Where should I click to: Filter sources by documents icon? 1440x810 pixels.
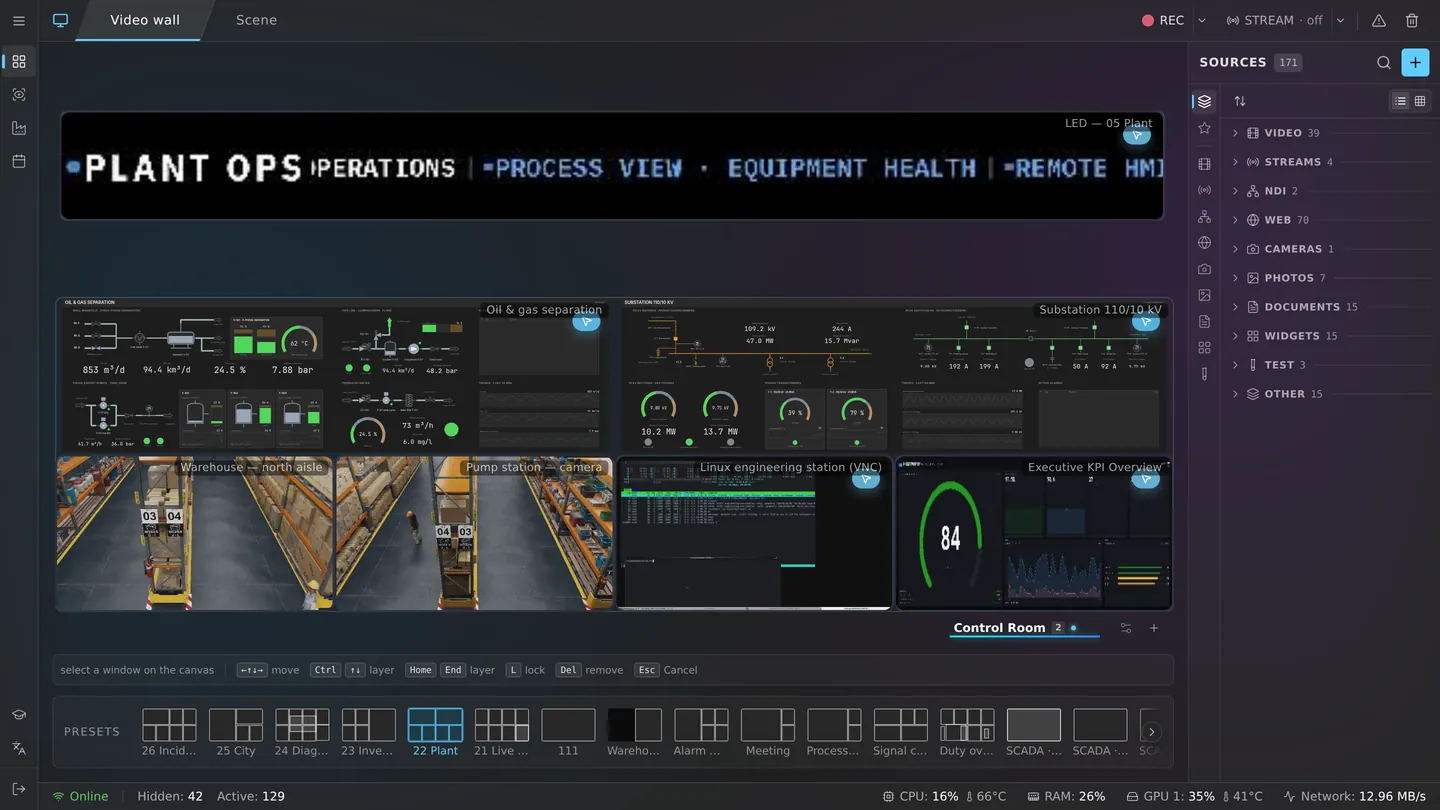click(x=1204, y=321)
